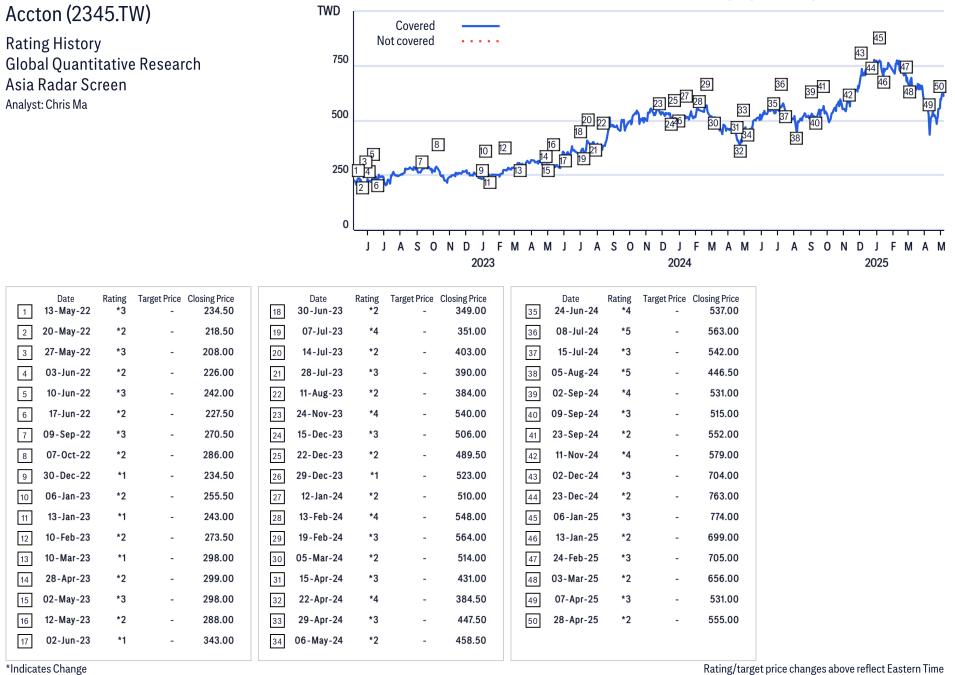The image size is (955, 675).
Task: Click the '*5' rating in the 05-Aug-24 row
Action: click(x=626, y=372)
